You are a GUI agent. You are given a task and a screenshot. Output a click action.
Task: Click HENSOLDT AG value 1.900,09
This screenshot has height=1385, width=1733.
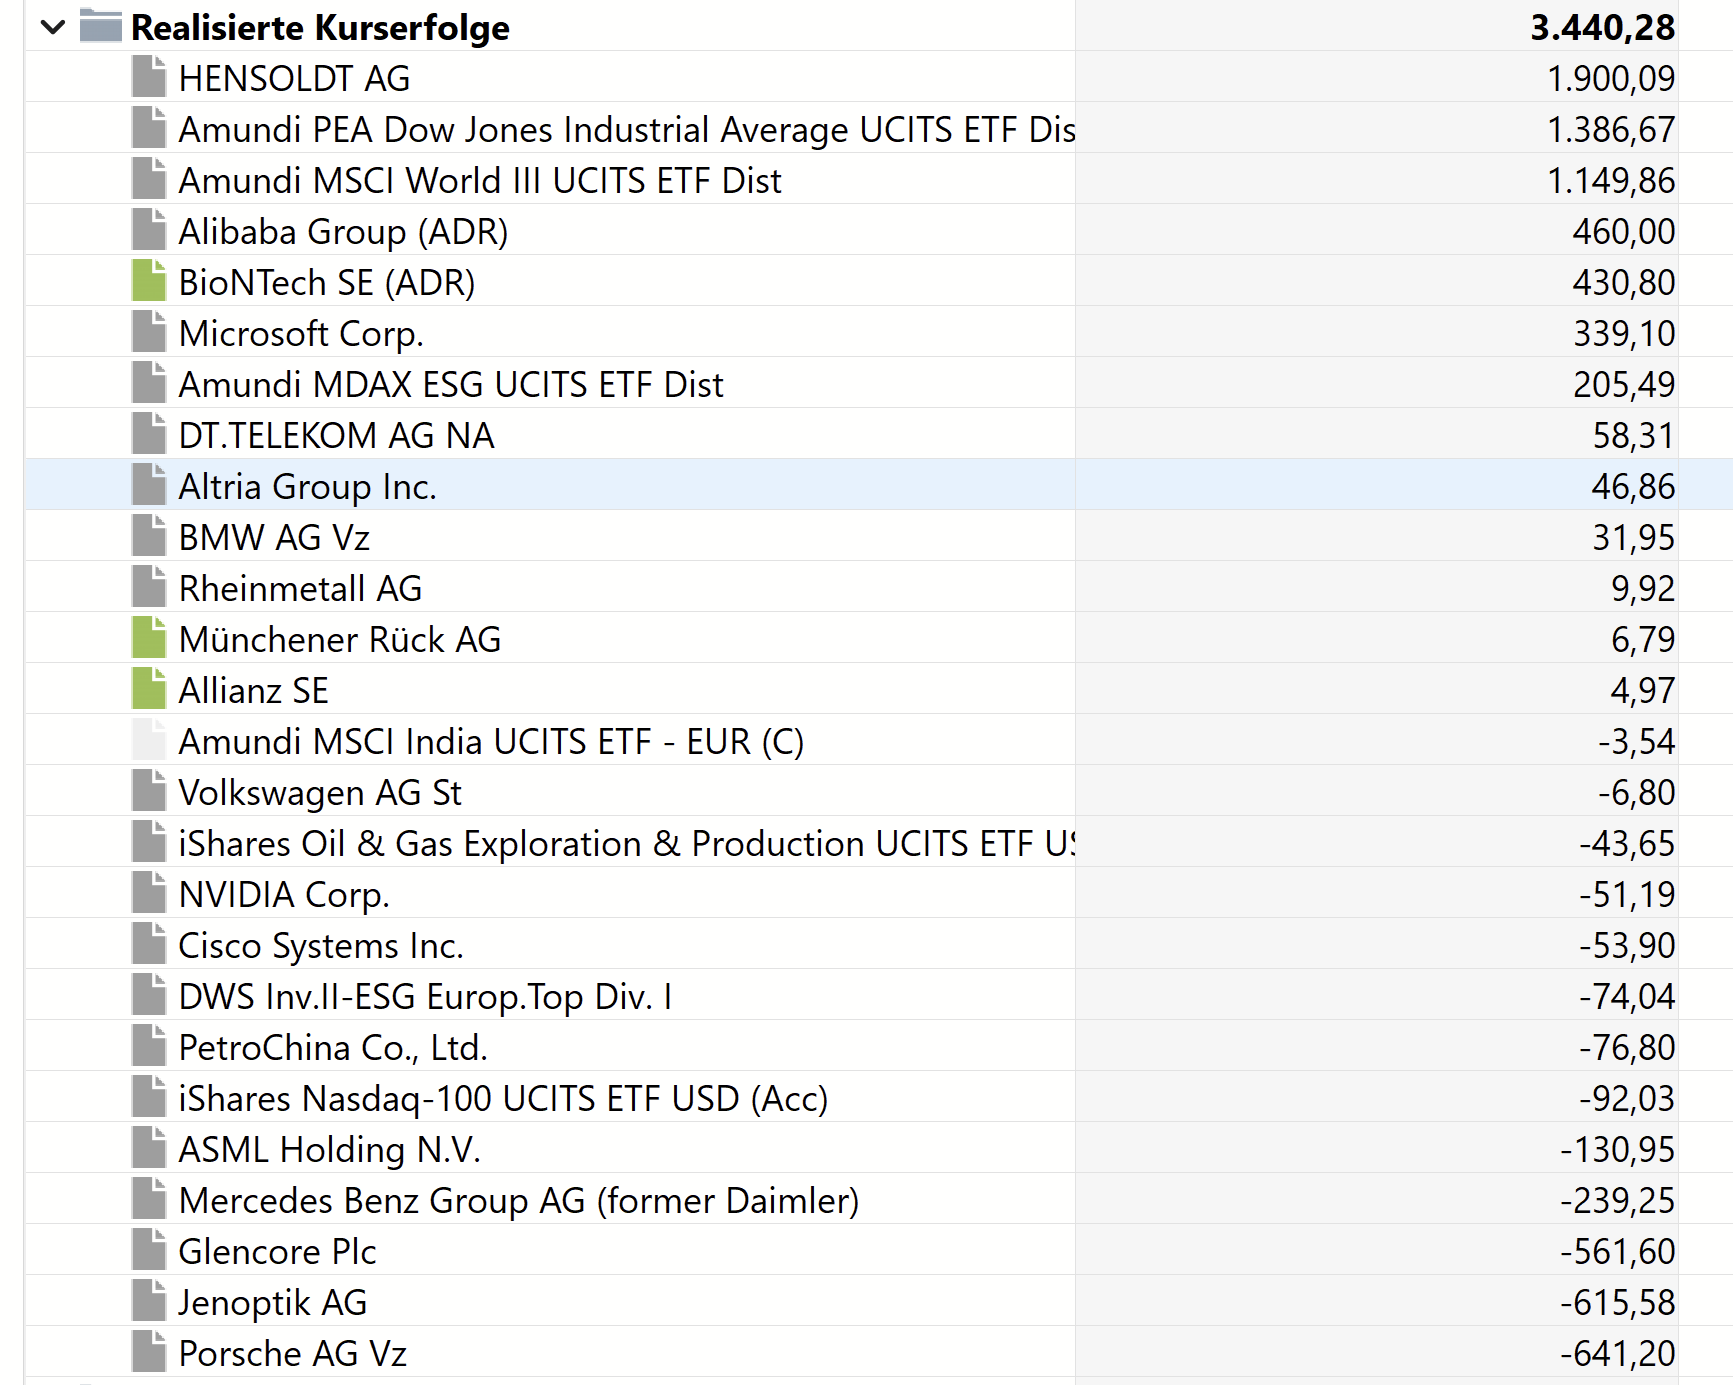1610,78
